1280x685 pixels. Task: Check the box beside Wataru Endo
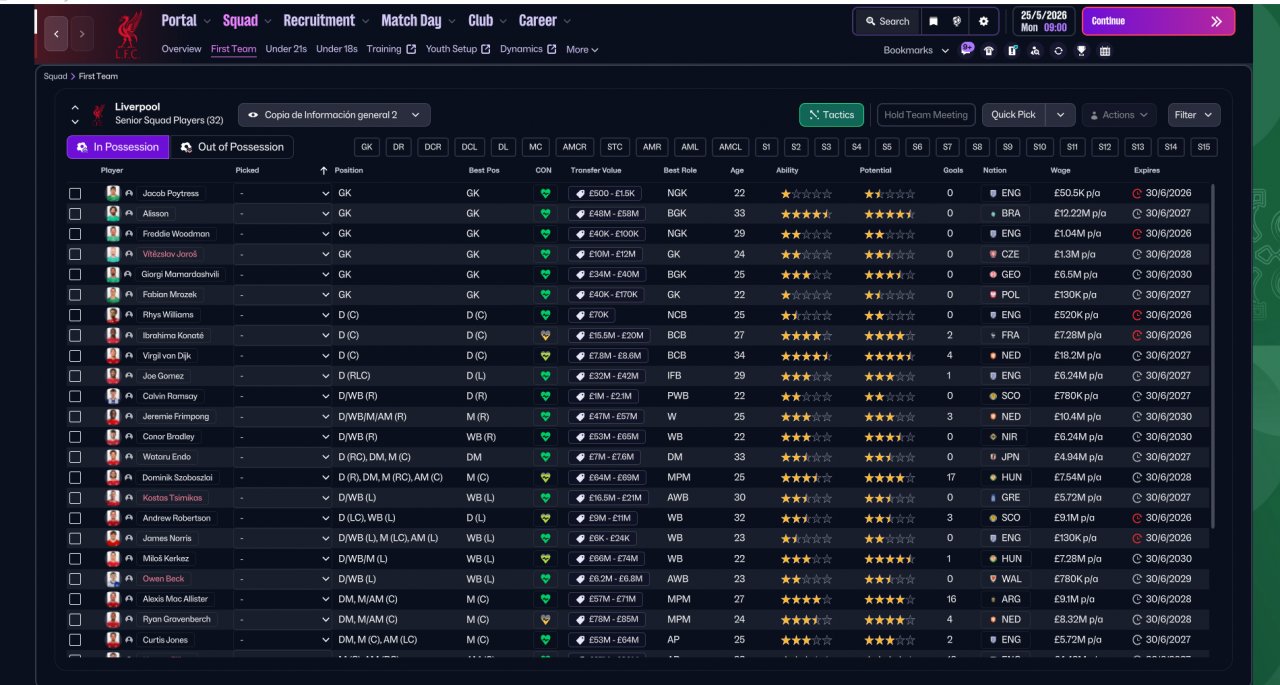(x=75, y=457)
